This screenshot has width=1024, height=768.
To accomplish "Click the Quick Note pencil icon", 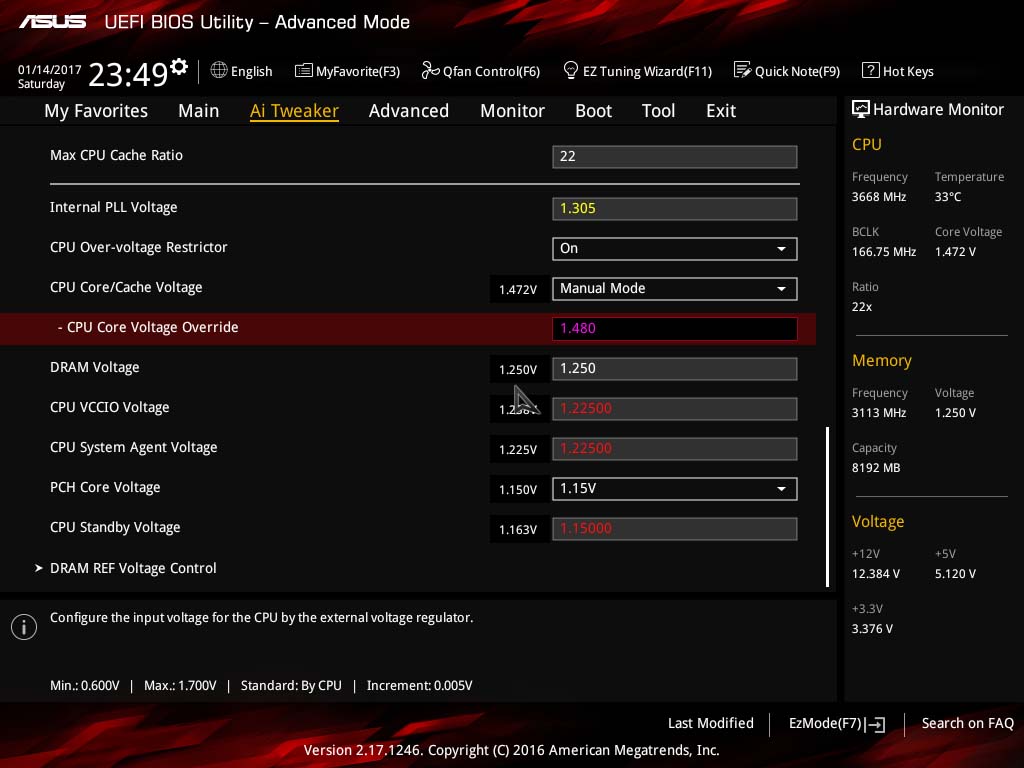I will tap(742, 70).
